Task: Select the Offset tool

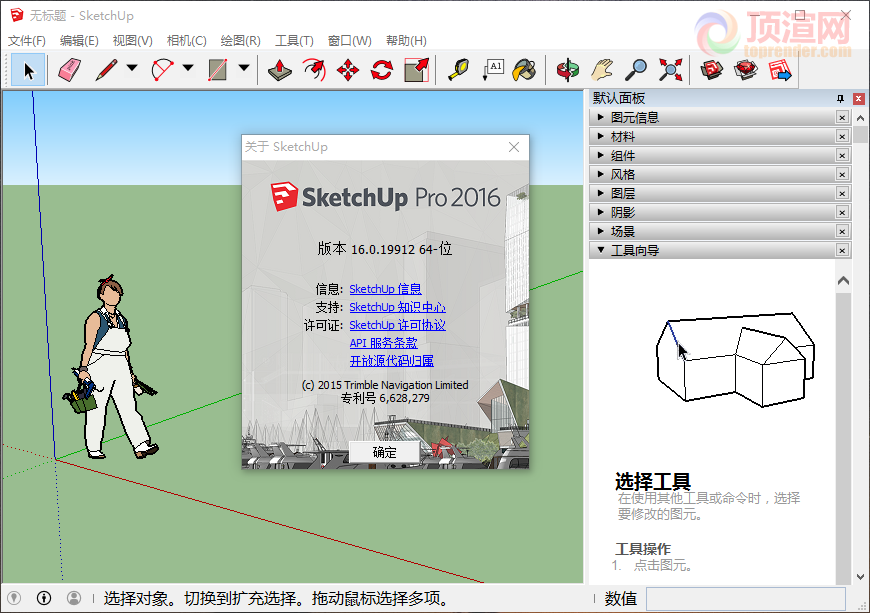Action: coord(314,70)
